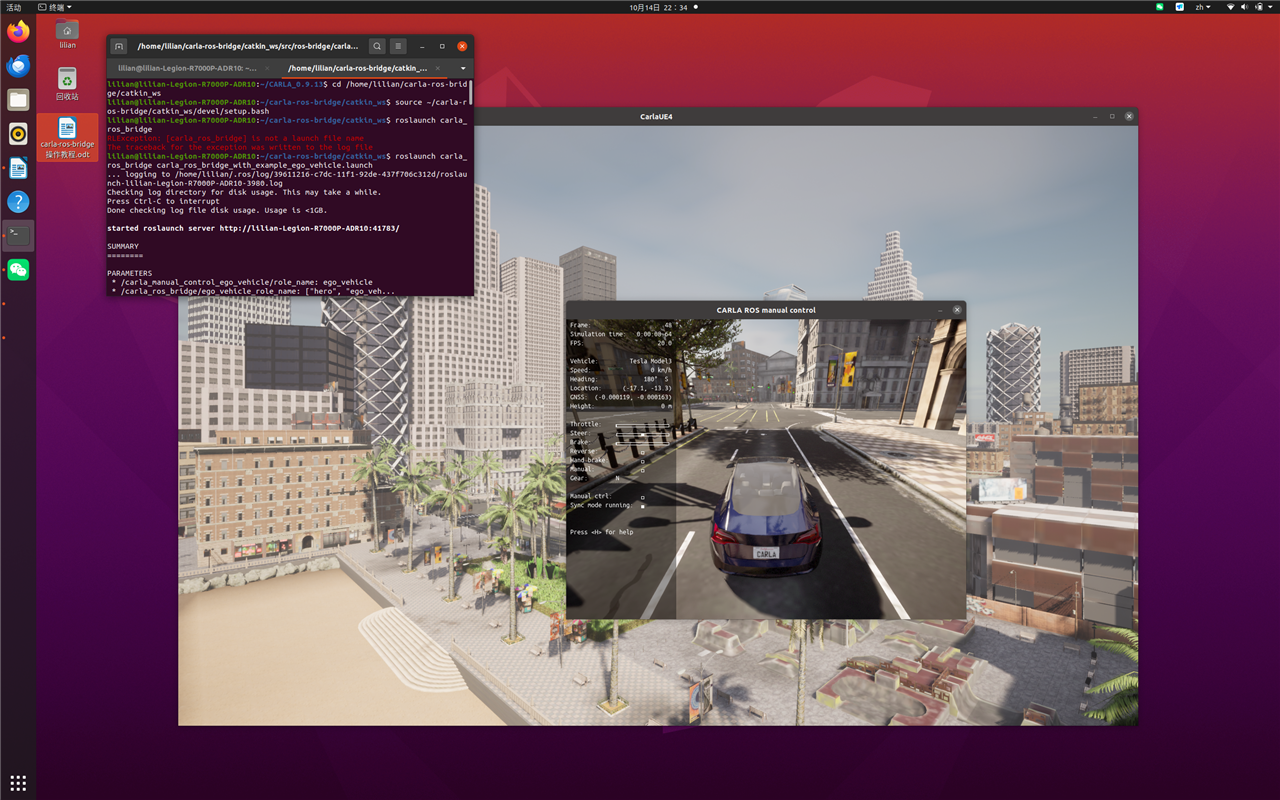Switch to the lilian@lilian-Legion terminal tab
The height and width of the screenshot is (800, 1280).
[x=188, y=68]
